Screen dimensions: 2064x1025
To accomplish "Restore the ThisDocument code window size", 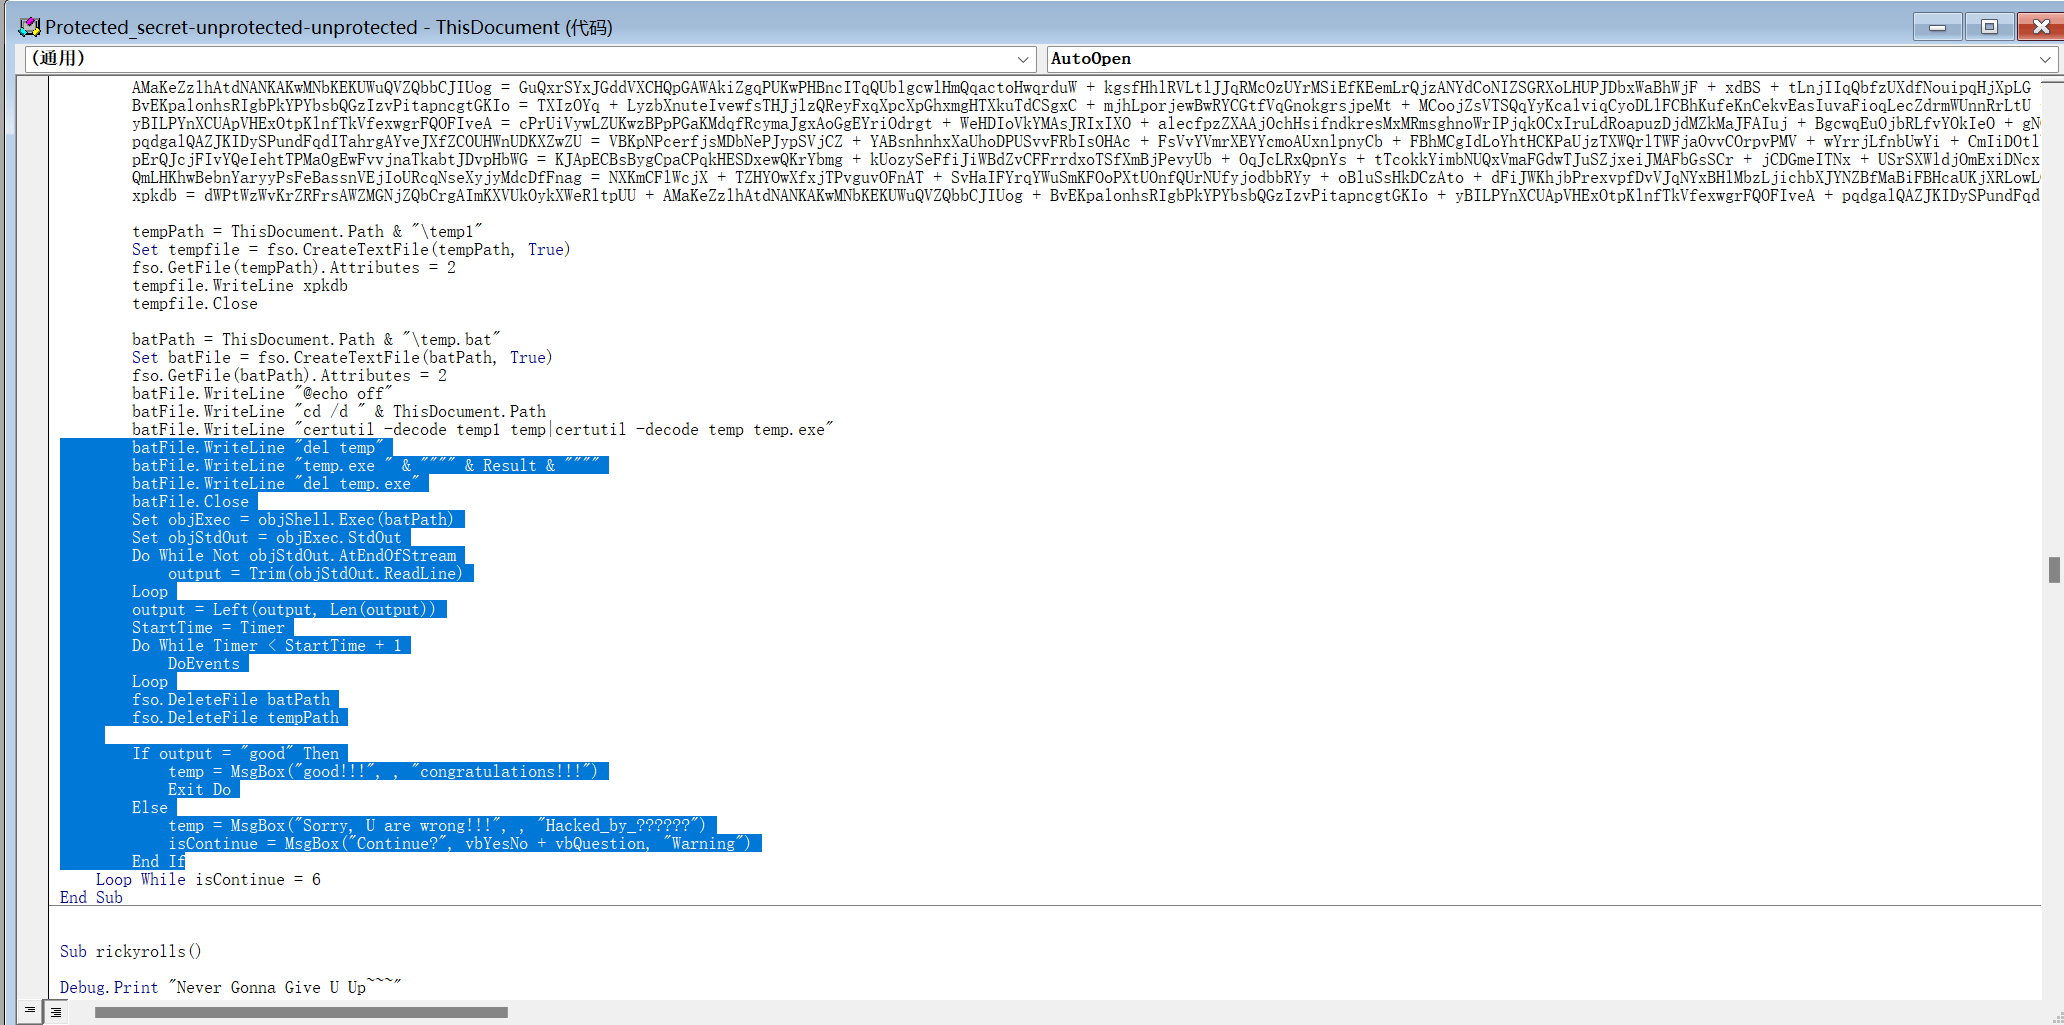I will [1989, 27].
